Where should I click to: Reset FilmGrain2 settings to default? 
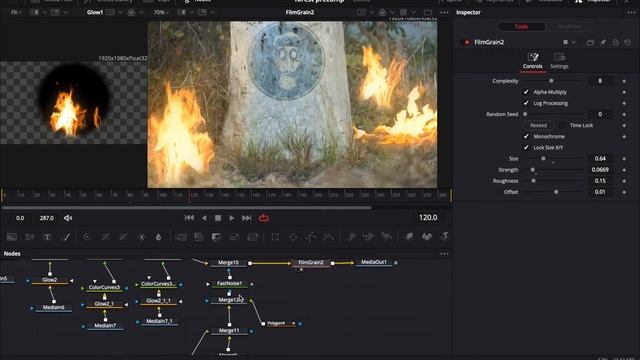[628, 42]
